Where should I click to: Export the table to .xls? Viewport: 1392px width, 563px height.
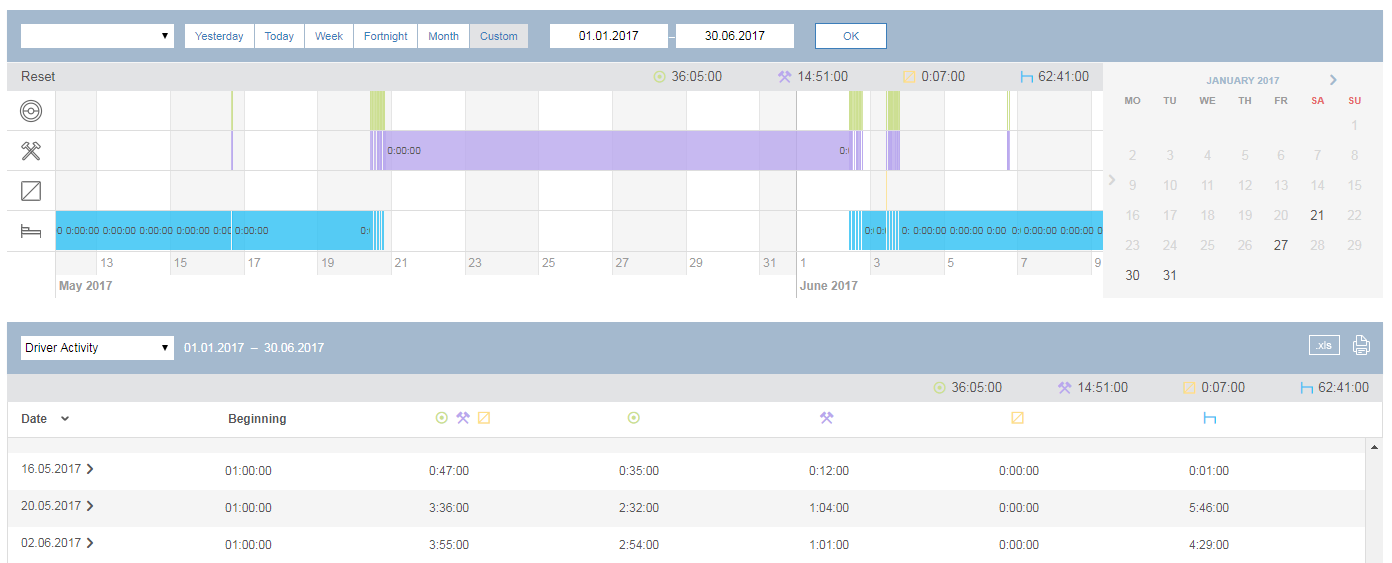click(1324, 346)
